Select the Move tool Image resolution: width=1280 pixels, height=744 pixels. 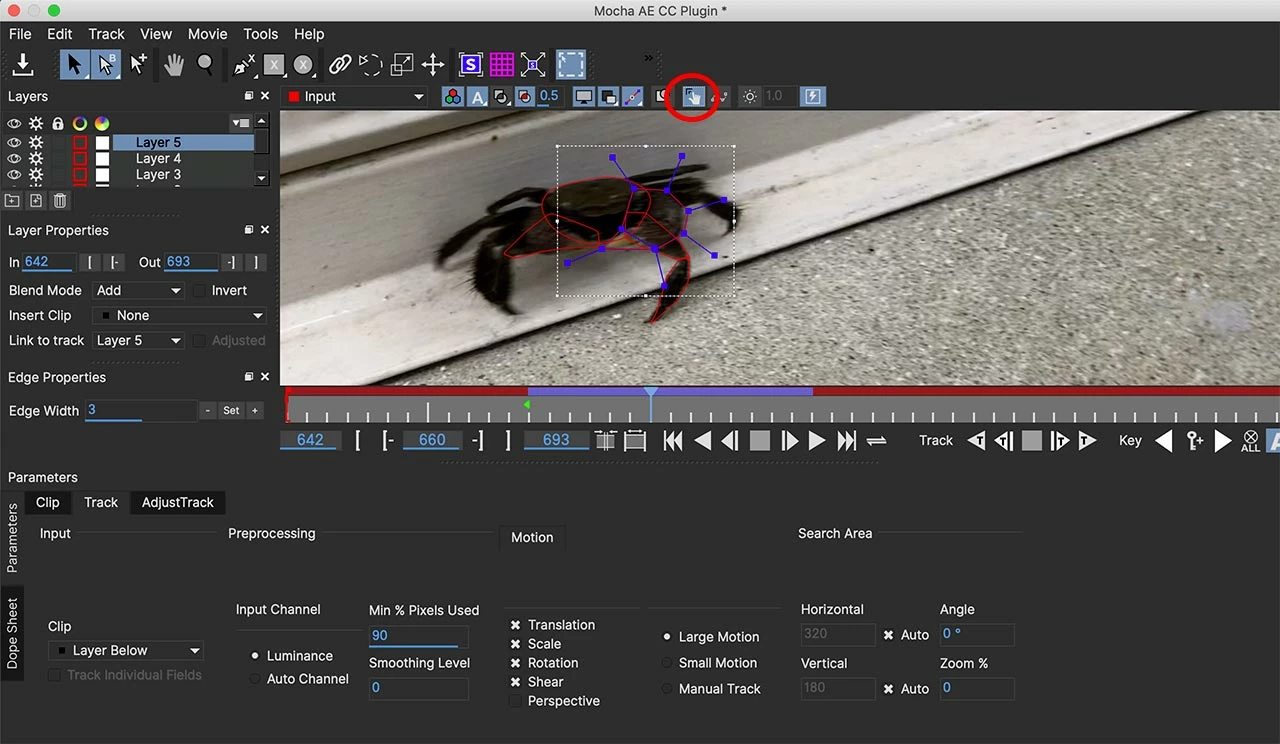(x=433, y=65)
